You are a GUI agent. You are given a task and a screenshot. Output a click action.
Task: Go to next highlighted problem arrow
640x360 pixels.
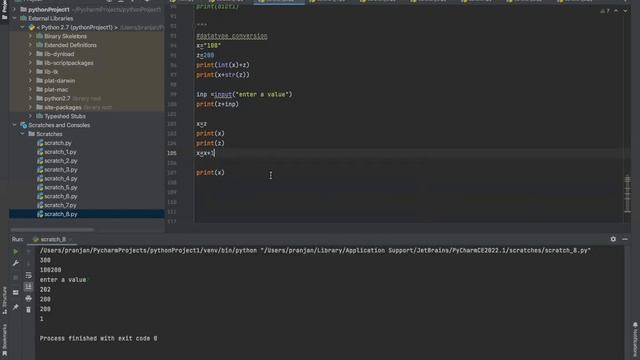[625, 11]
